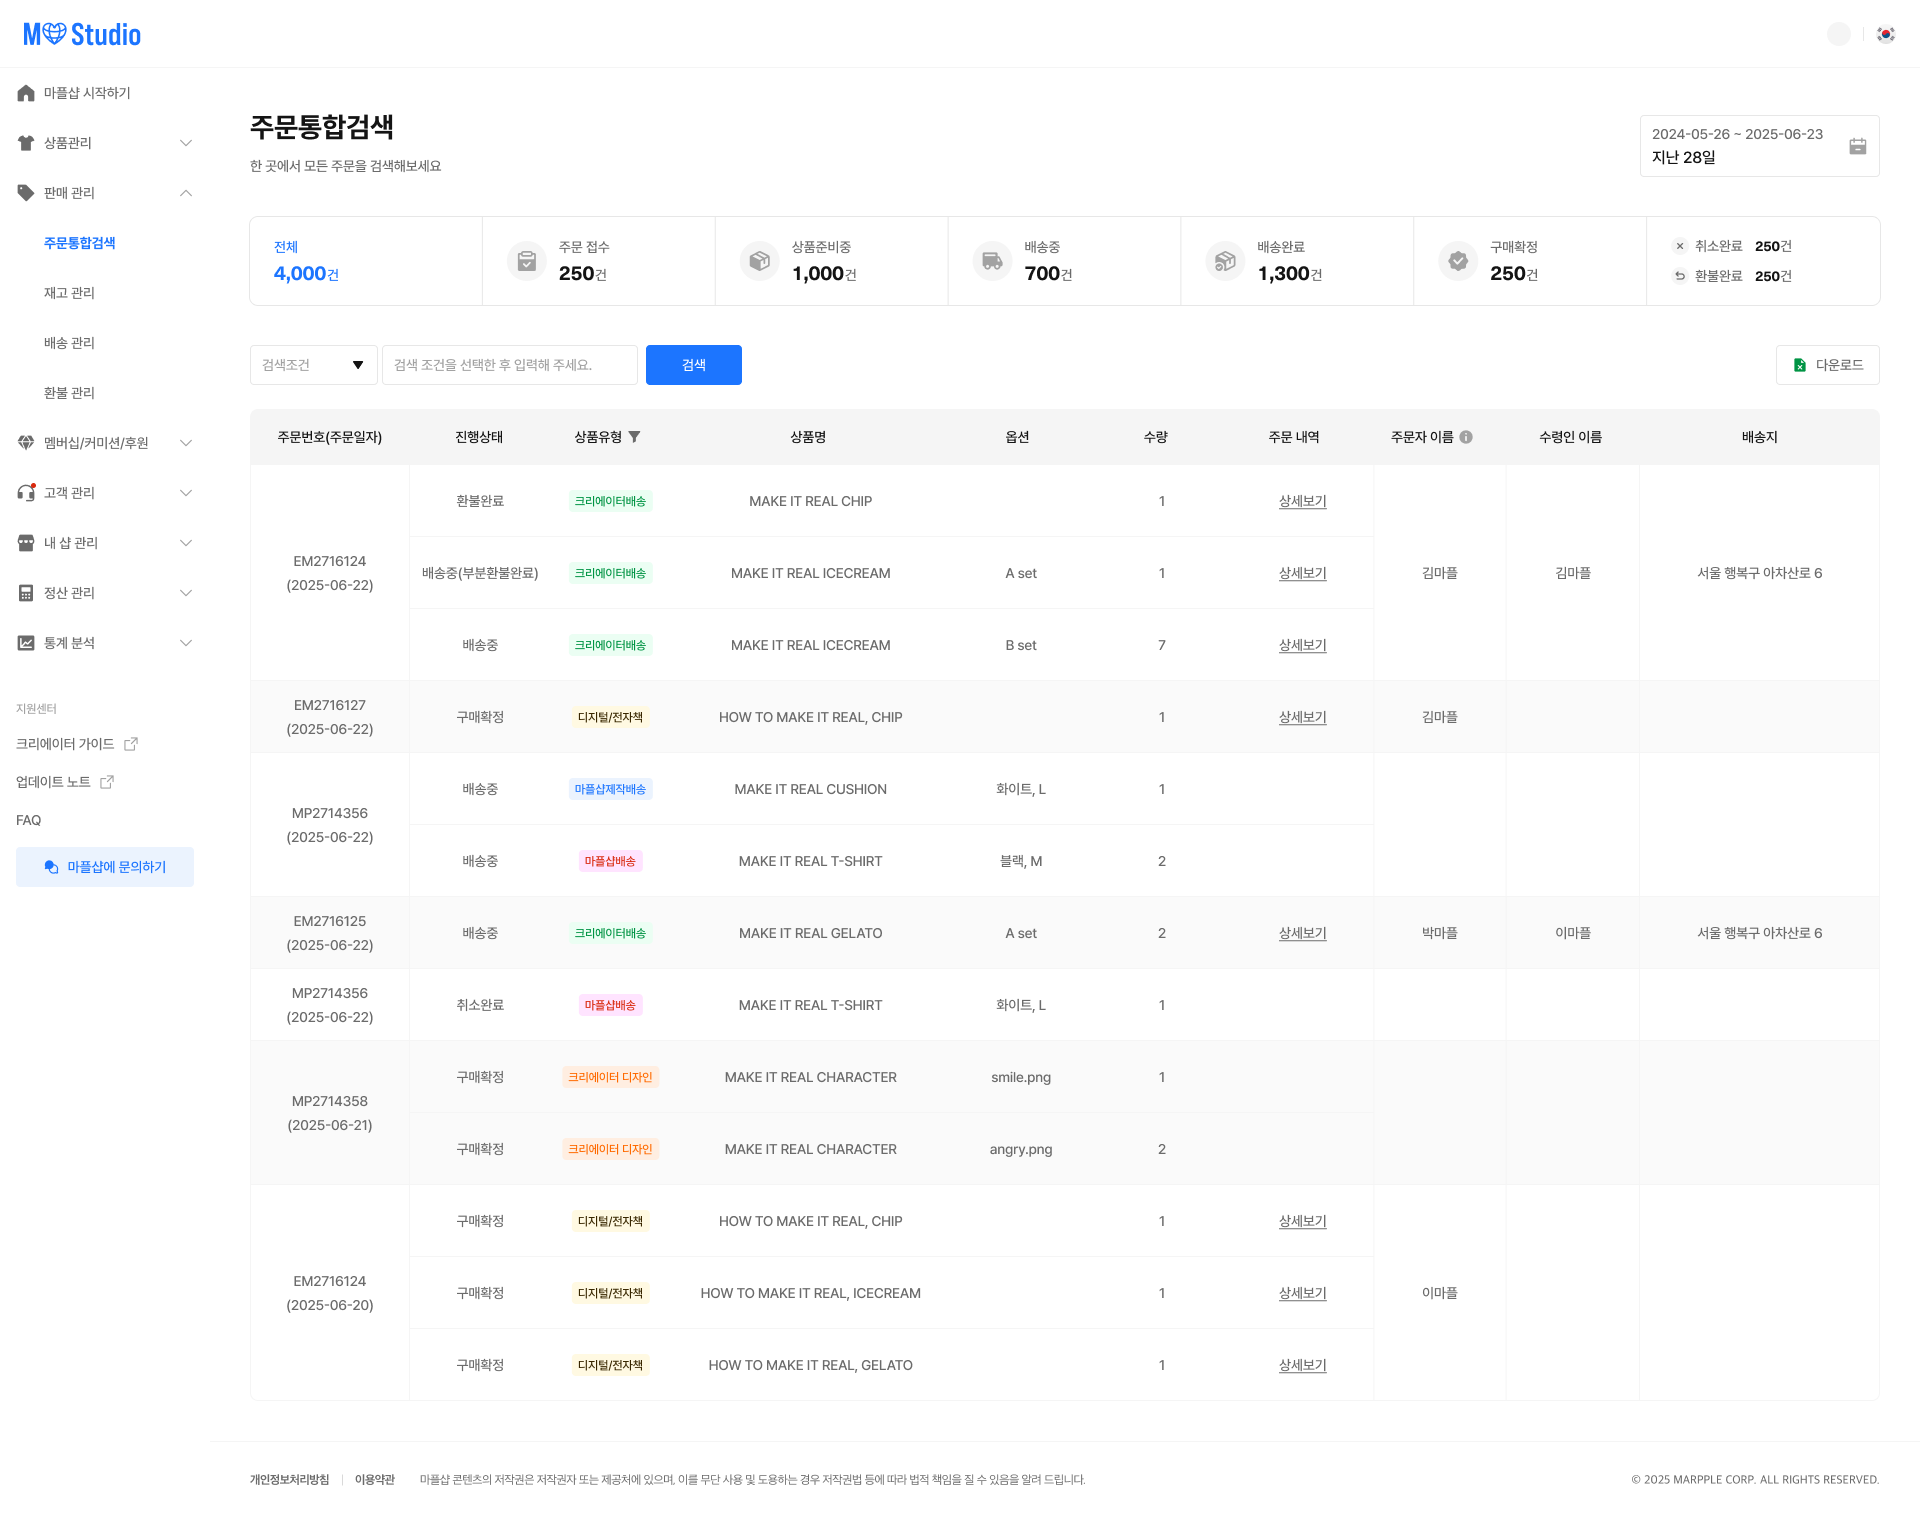
Task: Click the 배송중 truck icon
Action: pos(992,261)
